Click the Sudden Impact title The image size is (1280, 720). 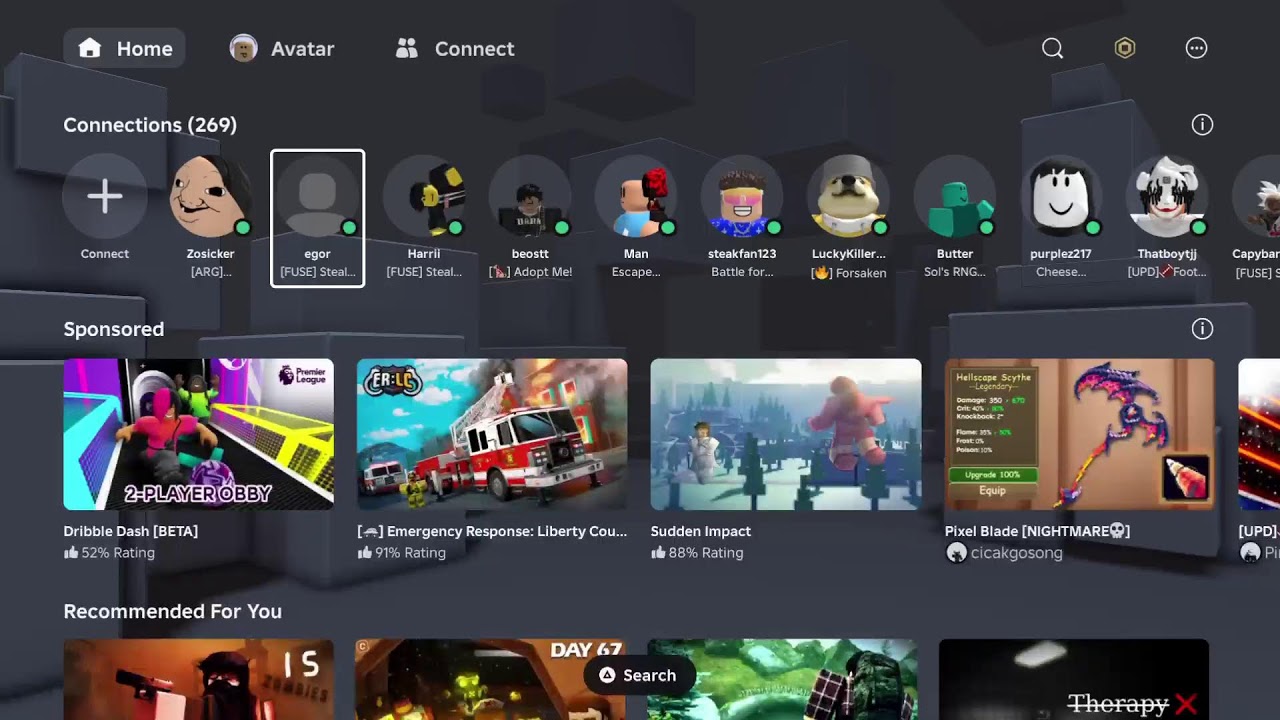click(x=701, y=531)
